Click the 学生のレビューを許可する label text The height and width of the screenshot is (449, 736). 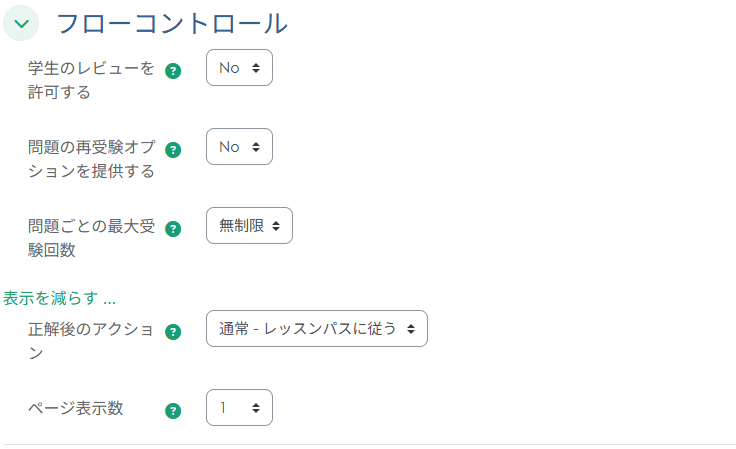pyautogui.click(x=91, y=80)
